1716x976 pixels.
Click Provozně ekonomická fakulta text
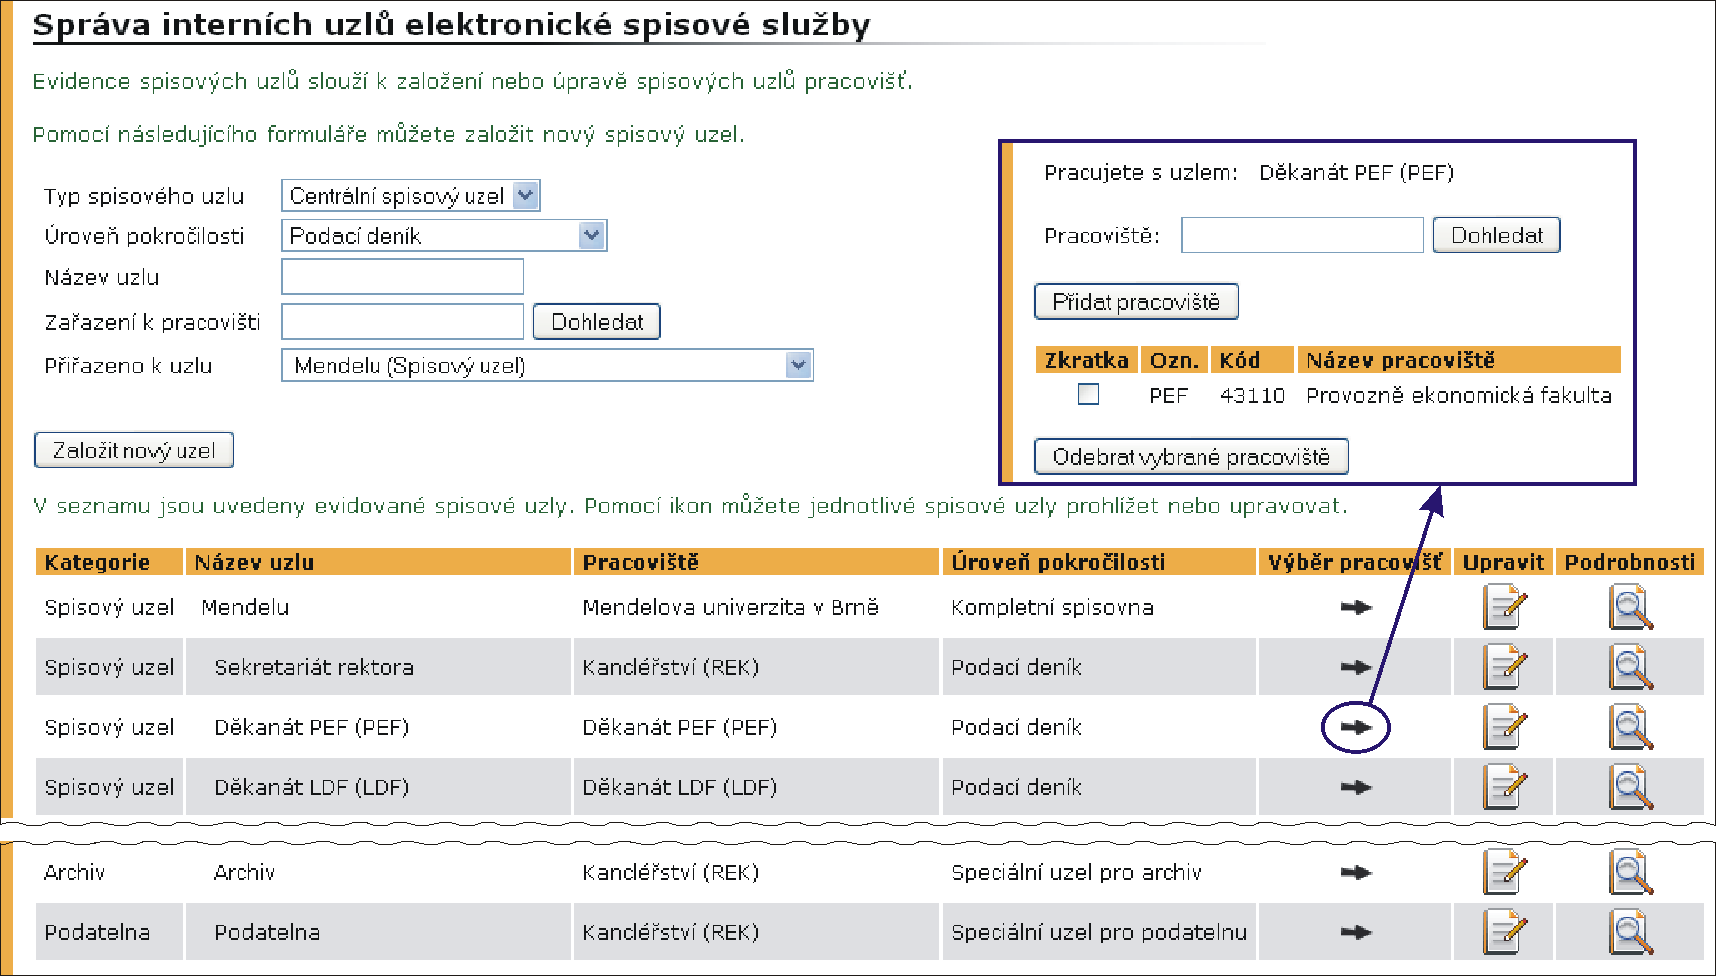pyautogui.click(x=1459, y=395)
